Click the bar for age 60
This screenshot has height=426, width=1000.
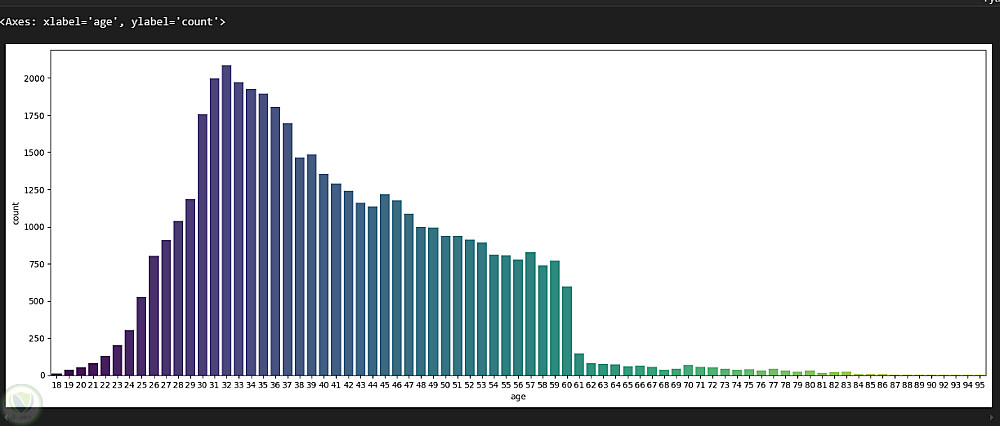click(x=567, y=331)
